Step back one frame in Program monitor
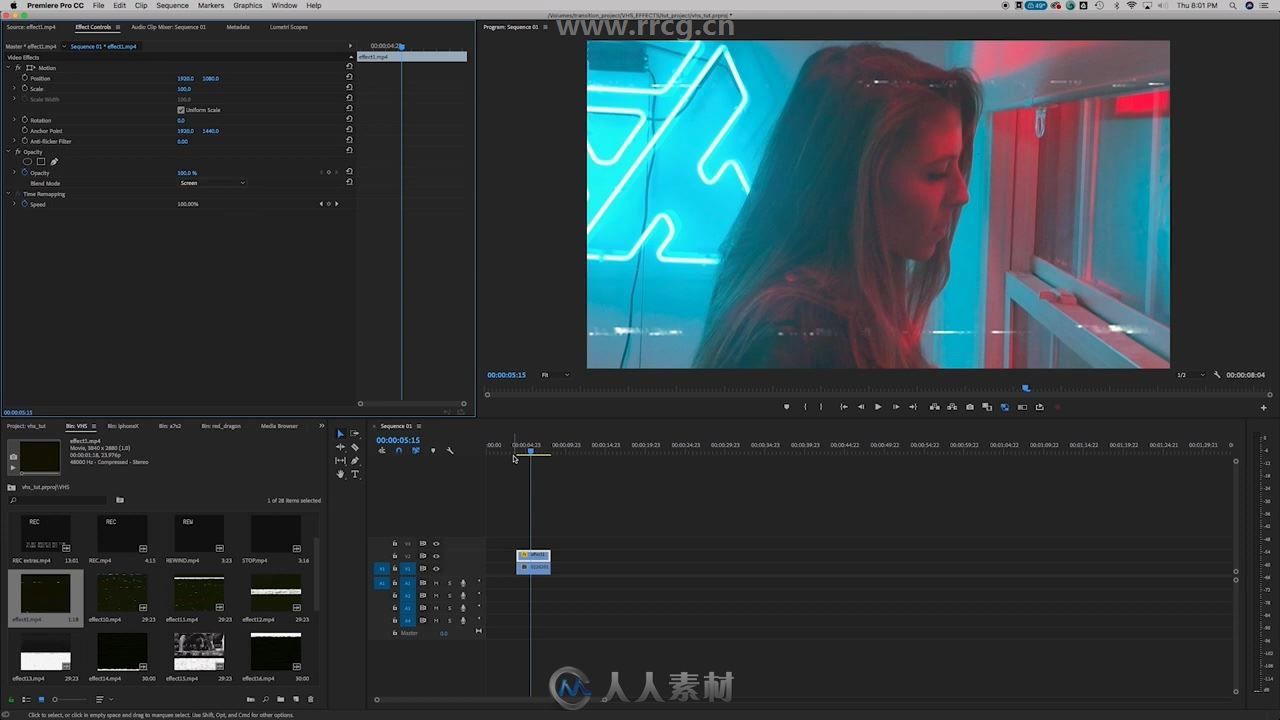Screen dimensions: 1280x720 [861, 407]
